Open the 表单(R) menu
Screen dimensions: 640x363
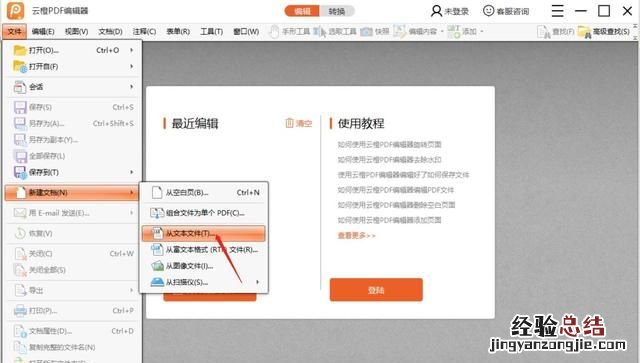pos(178,31)
